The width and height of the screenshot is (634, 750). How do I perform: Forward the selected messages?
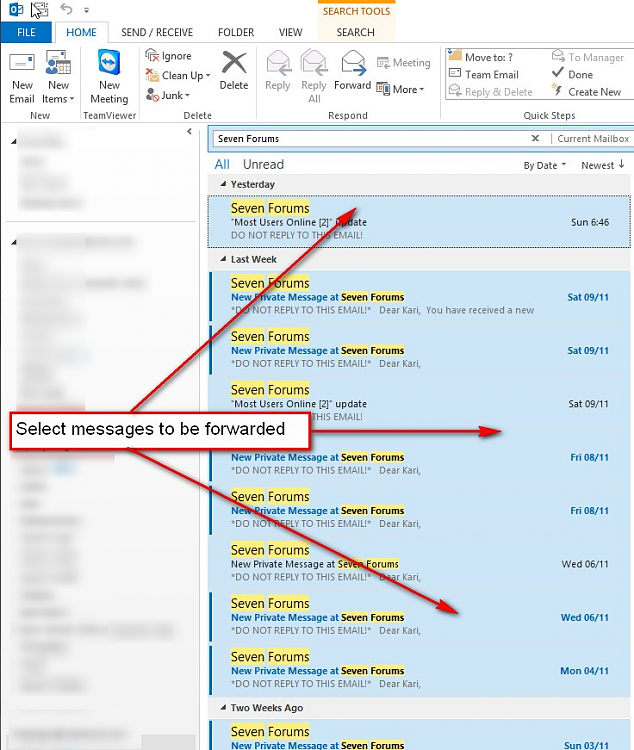click(353, 71)
